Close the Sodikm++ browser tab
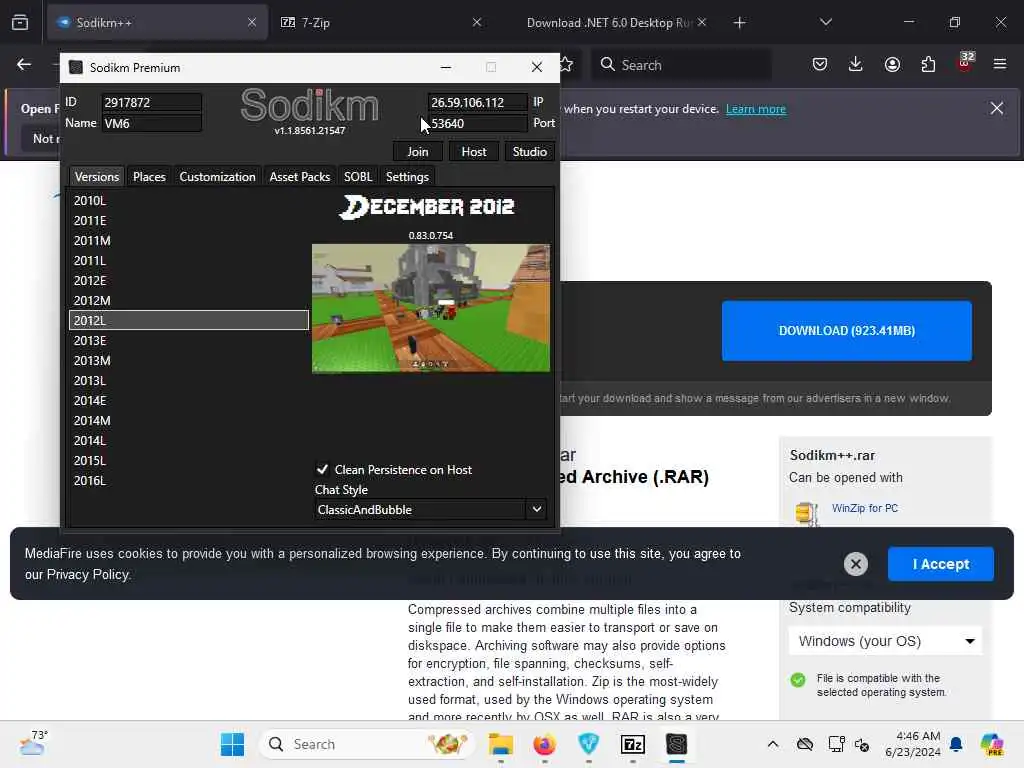Viewport: 1024px width, 768px height. tap(251, 22)
